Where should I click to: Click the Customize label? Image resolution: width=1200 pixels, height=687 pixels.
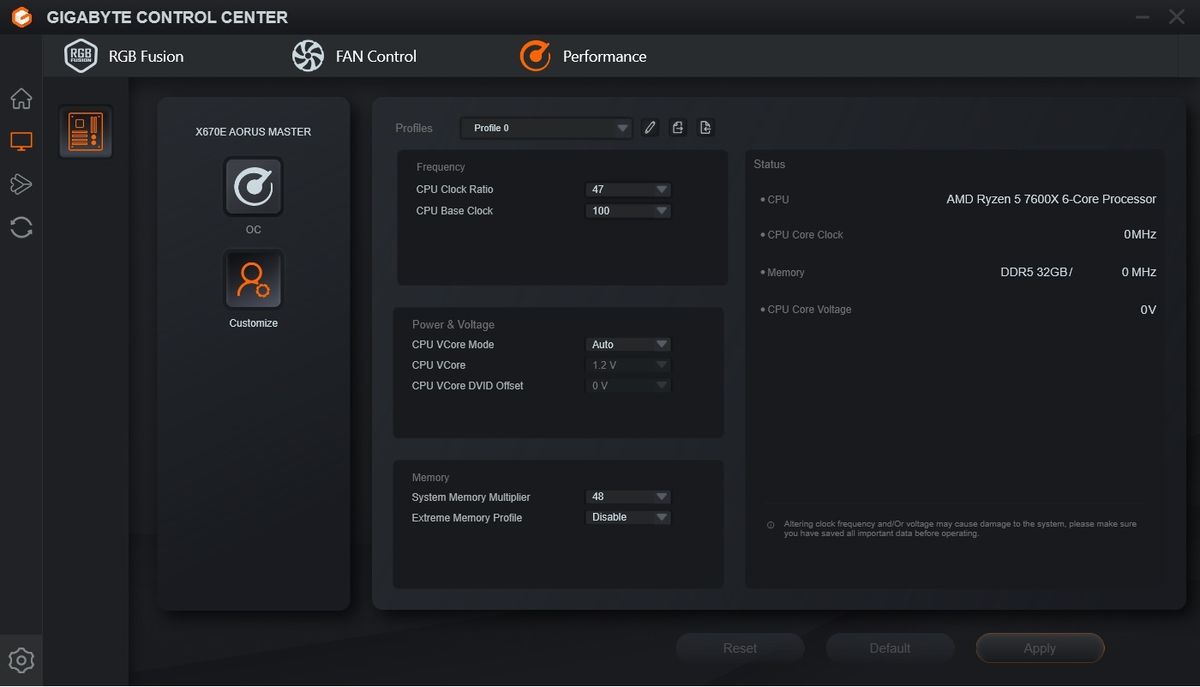[x=253, y=323]
